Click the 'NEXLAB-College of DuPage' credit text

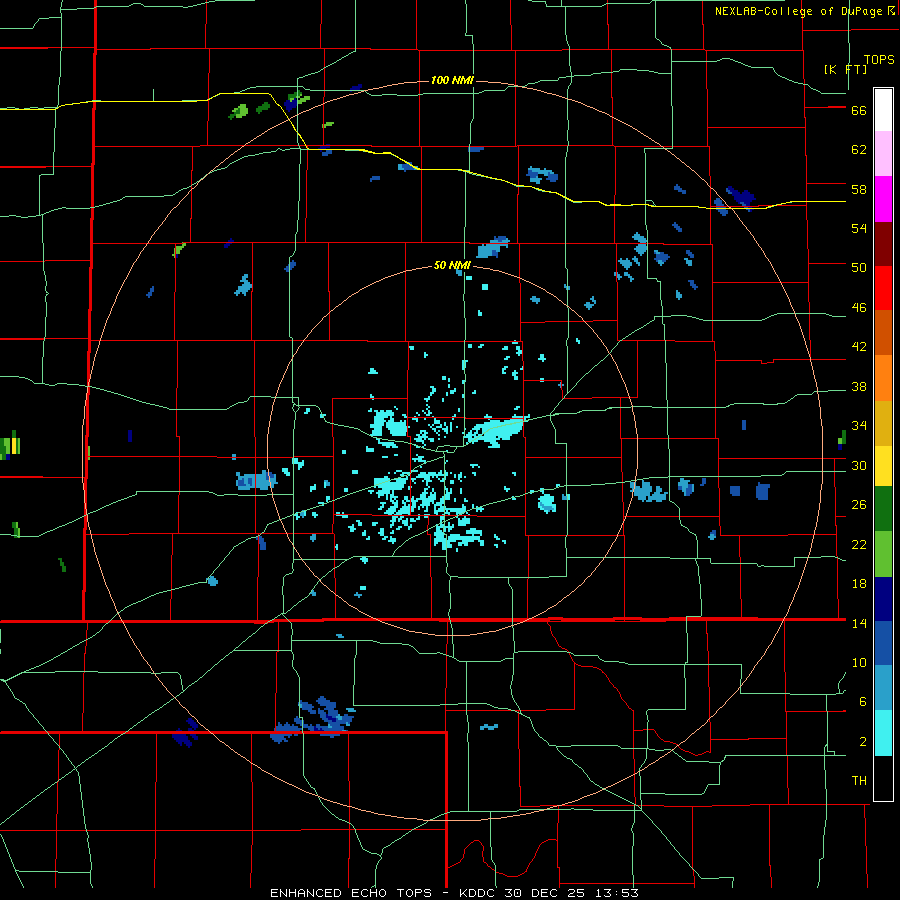799,11
